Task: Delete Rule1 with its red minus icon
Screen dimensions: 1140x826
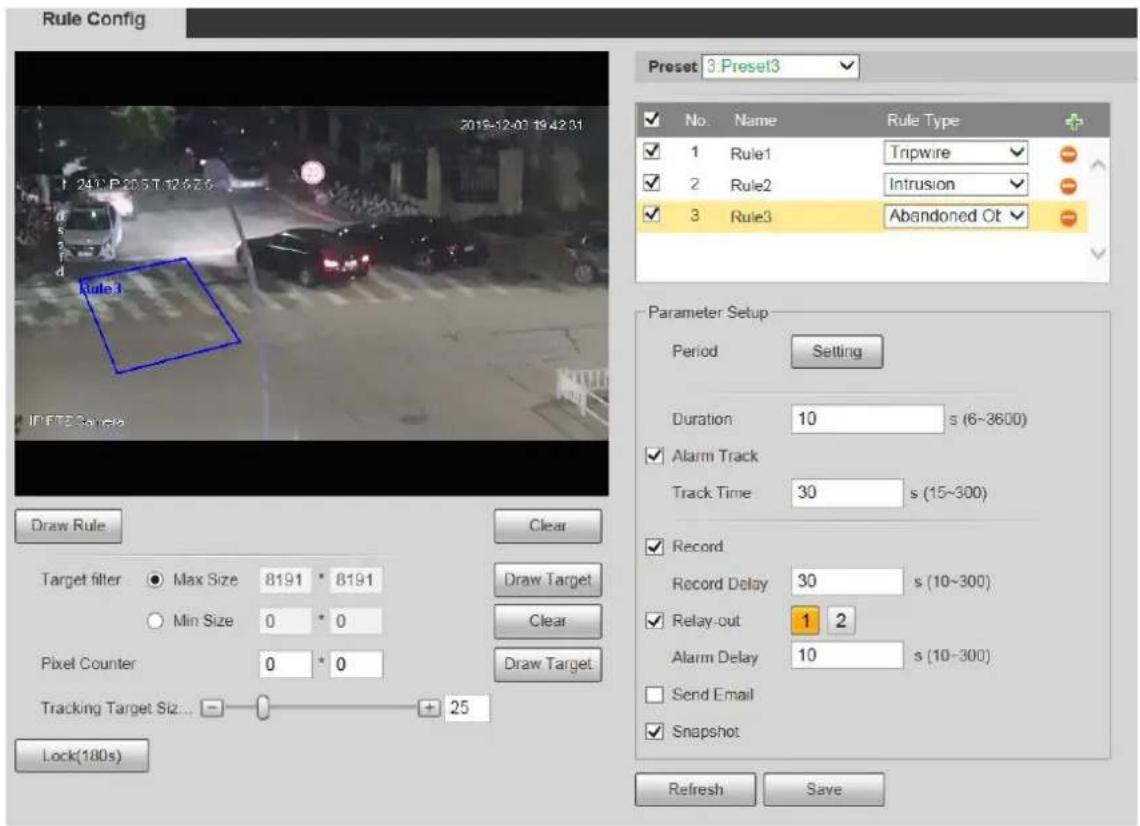Action: pos(1068,154)
